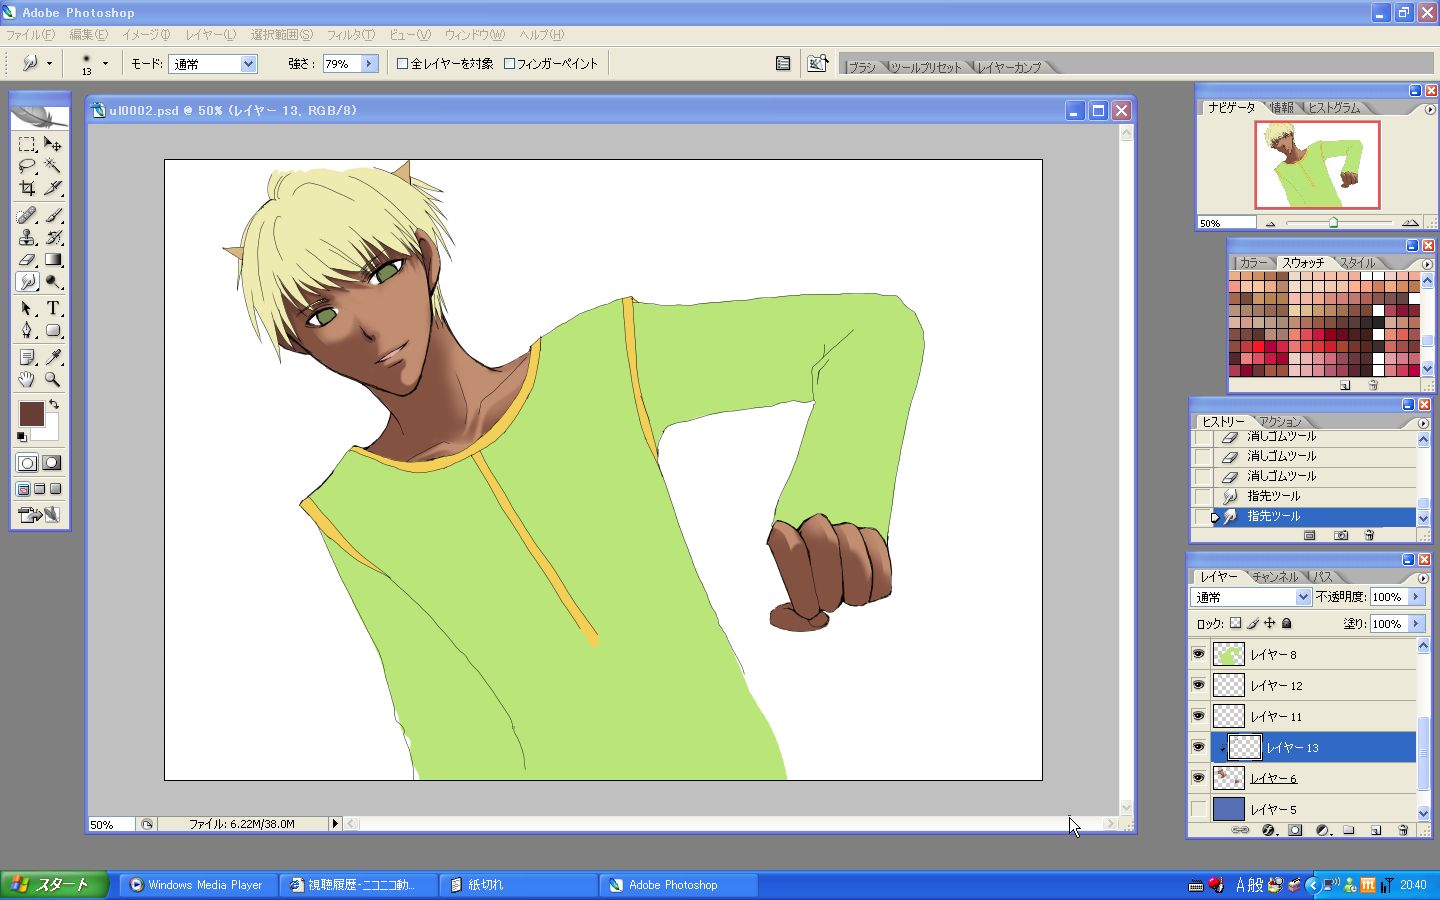
Task: Choose the Type tool
Action: (x=53, y=308)
